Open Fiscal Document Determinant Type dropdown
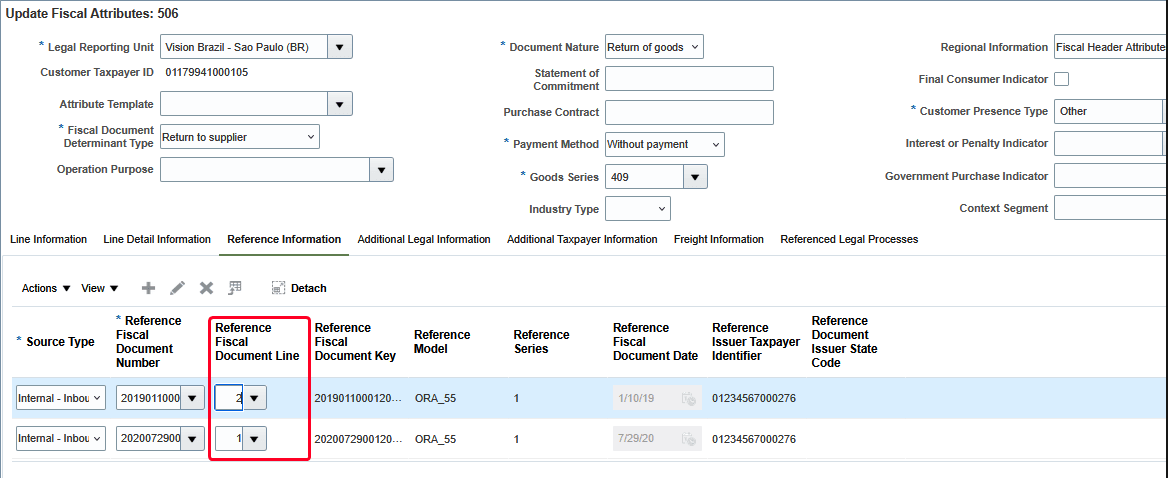This screenshot has width=1168, height=478. (240, 137)
